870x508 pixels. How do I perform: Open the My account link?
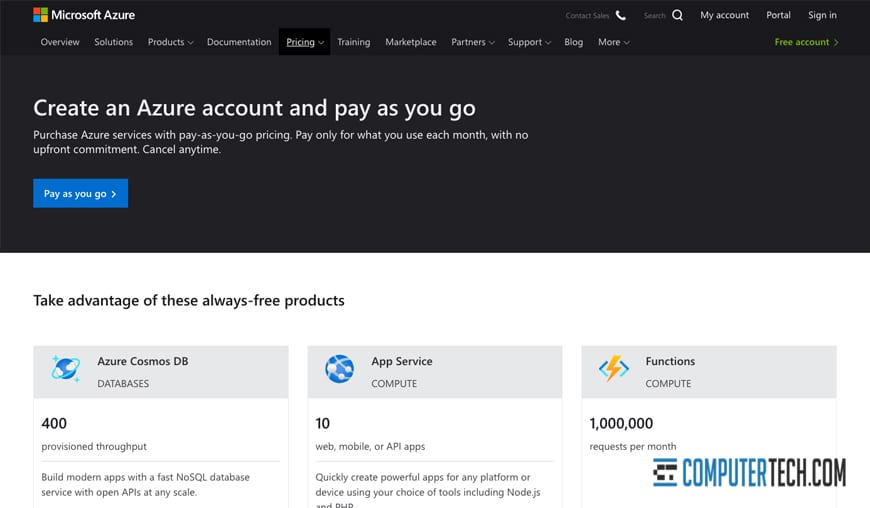click(x=725, y=15)
